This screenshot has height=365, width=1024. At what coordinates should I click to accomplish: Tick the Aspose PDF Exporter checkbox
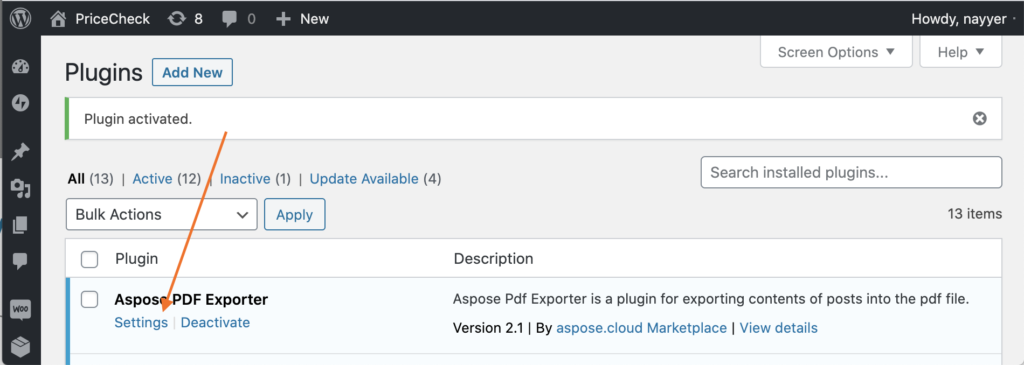[89, 300]
